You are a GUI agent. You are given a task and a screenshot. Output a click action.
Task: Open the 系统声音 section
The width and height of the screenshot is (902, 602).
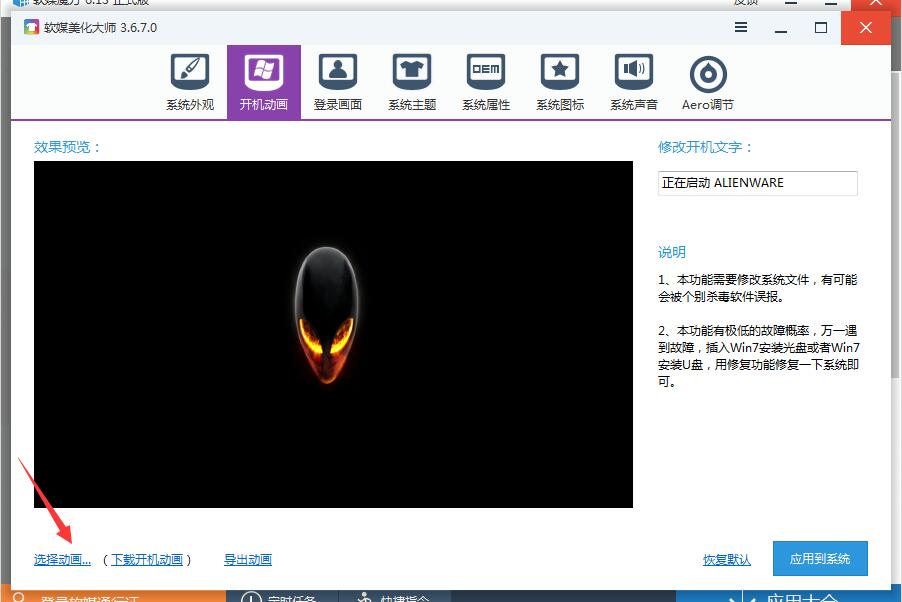(x=634, y=82)
